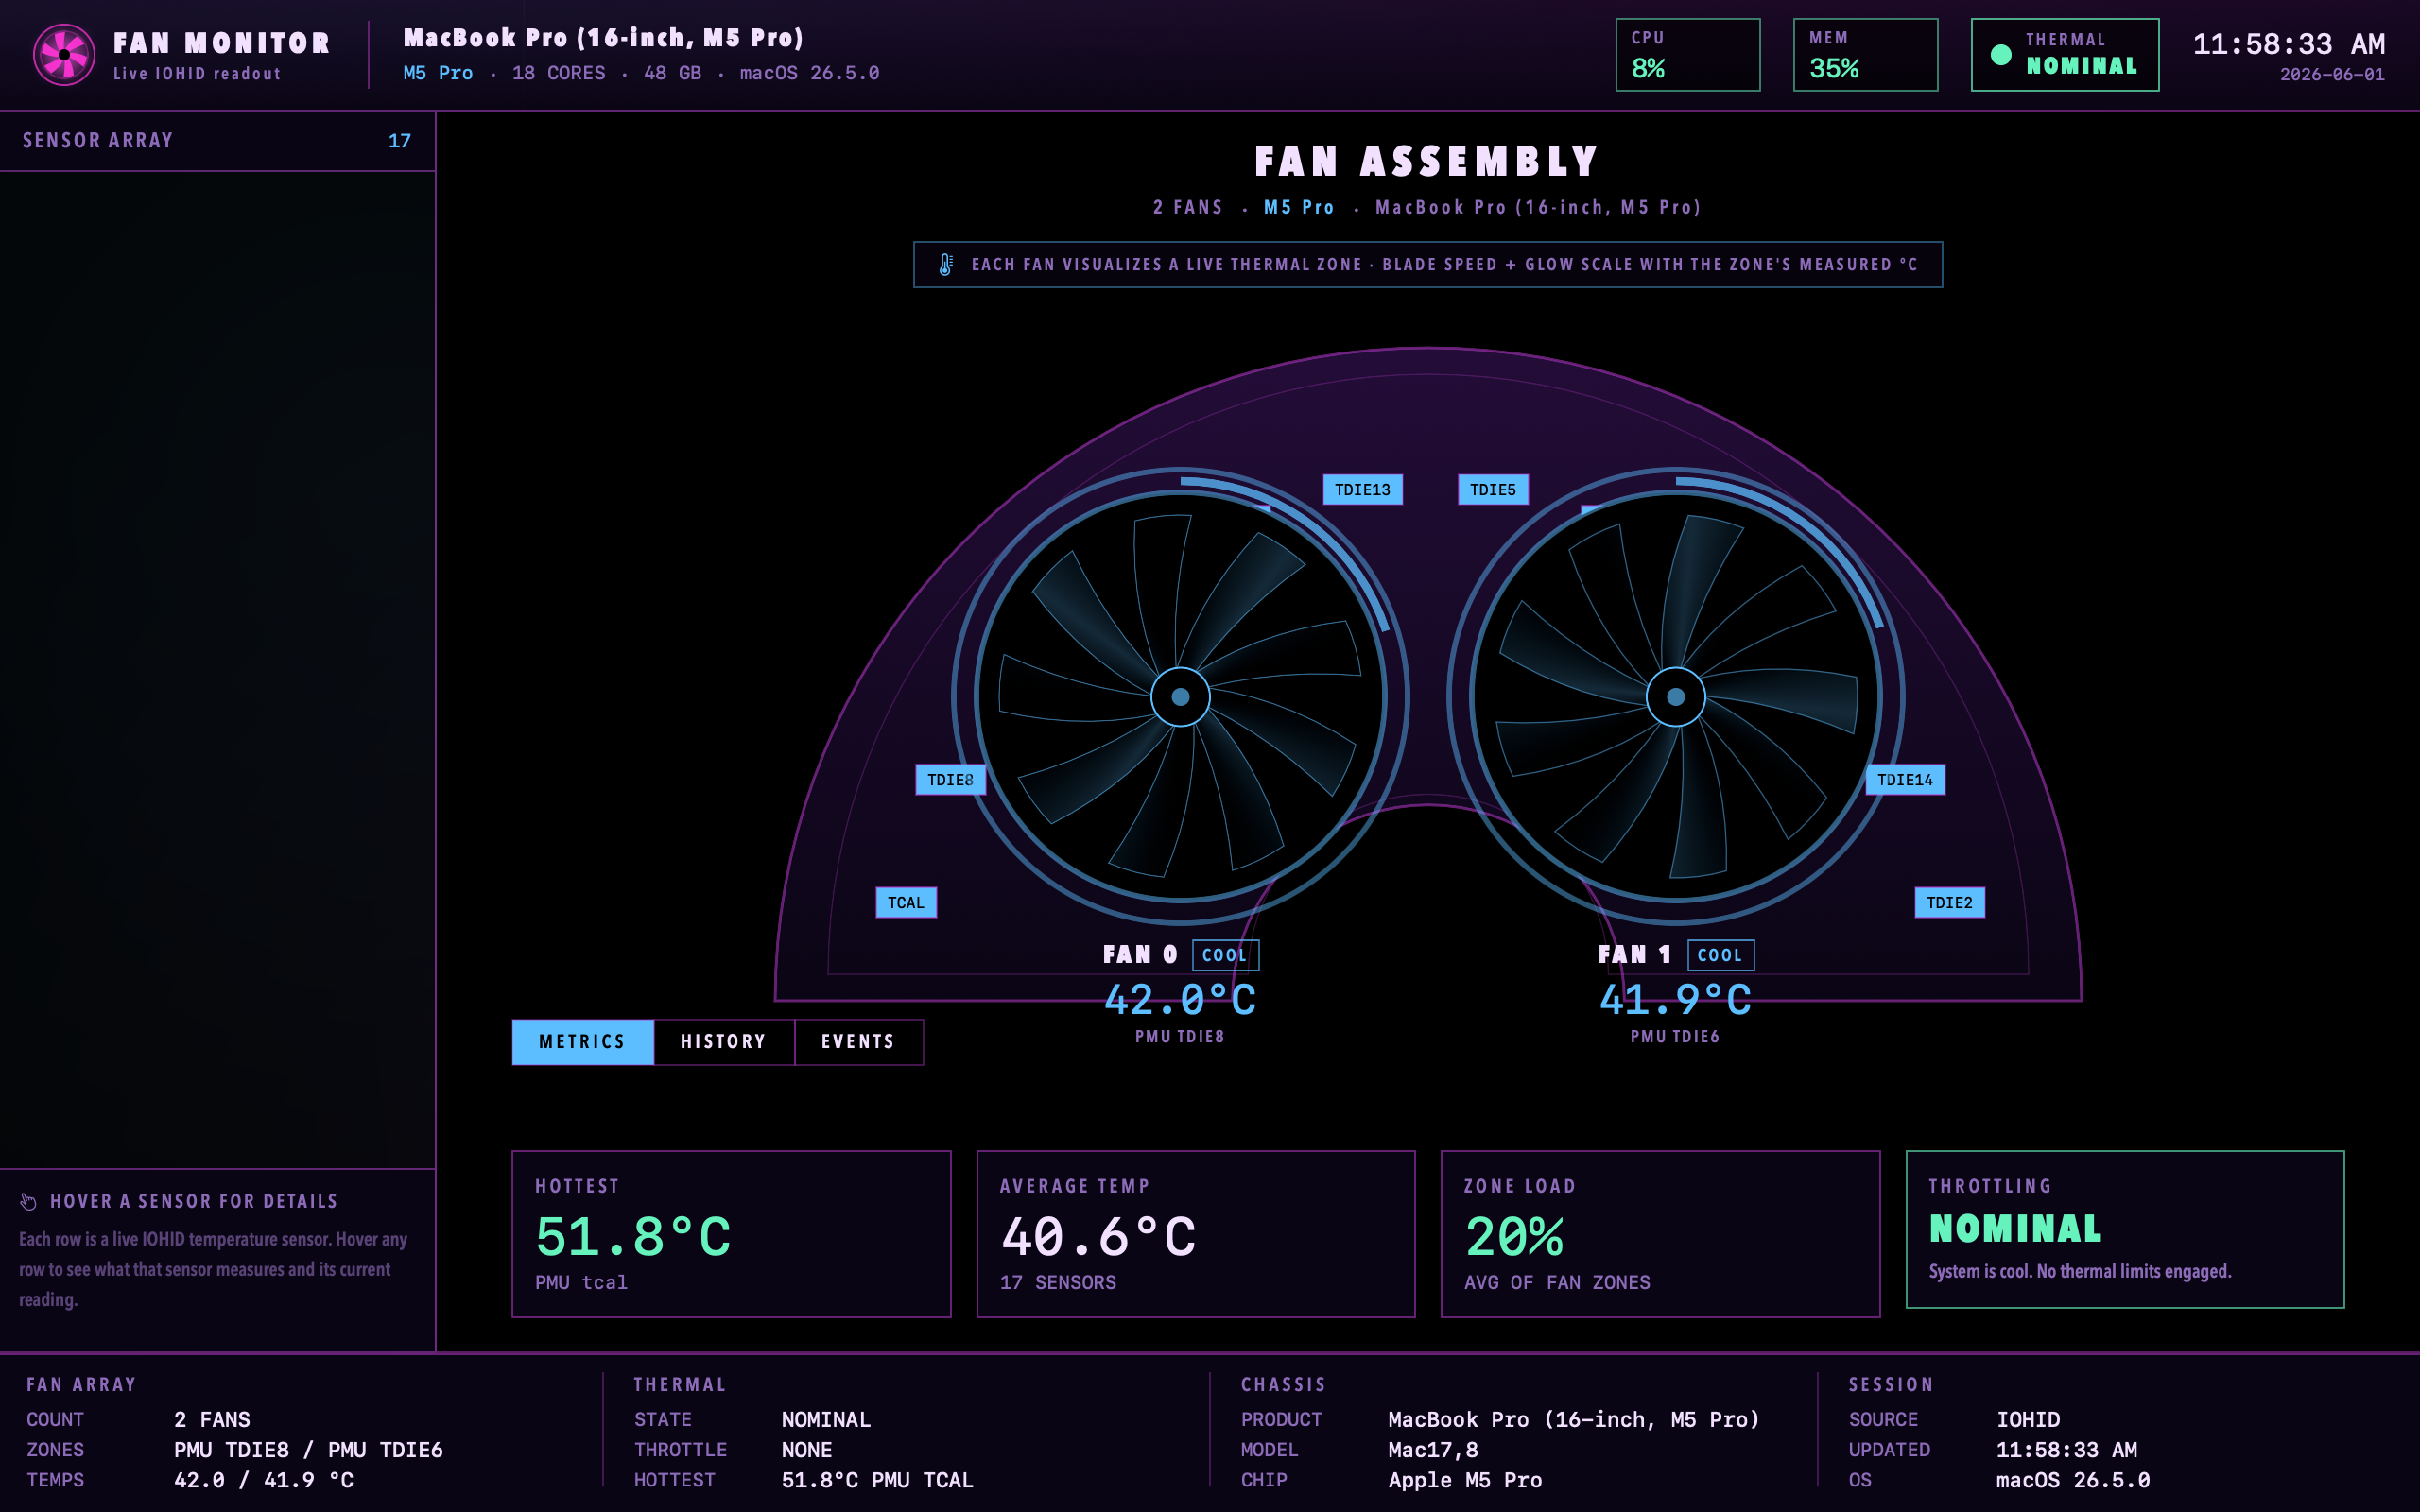
Task: Click the PMU tcal label in Hottest card
Action: tap(581, 1283)
